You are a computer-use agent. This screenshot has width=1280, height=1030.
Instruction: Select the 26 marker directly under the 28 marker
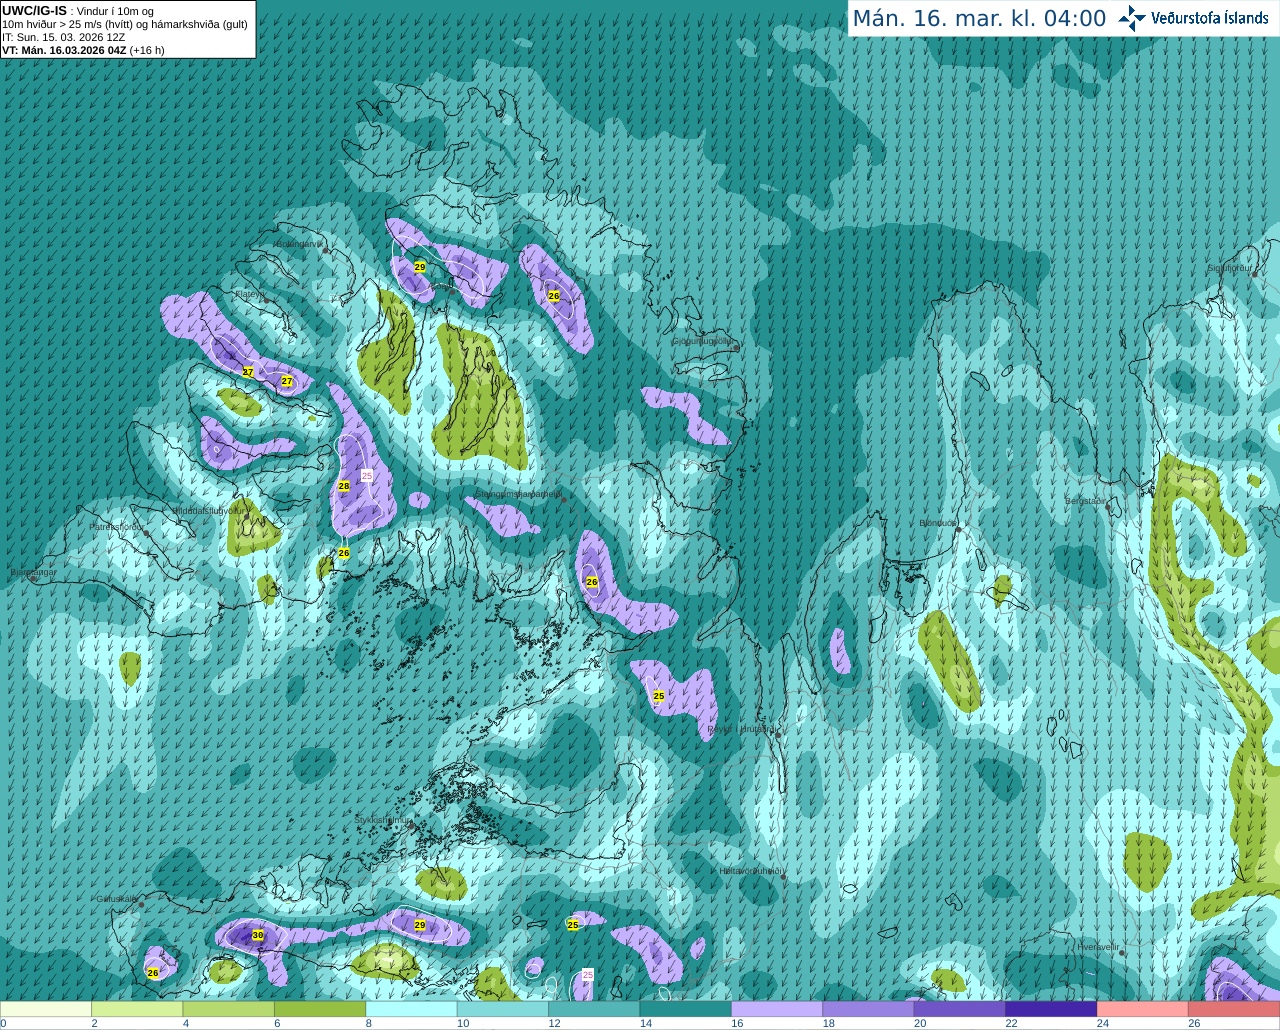pyautogui.click(x=344, y=553)
